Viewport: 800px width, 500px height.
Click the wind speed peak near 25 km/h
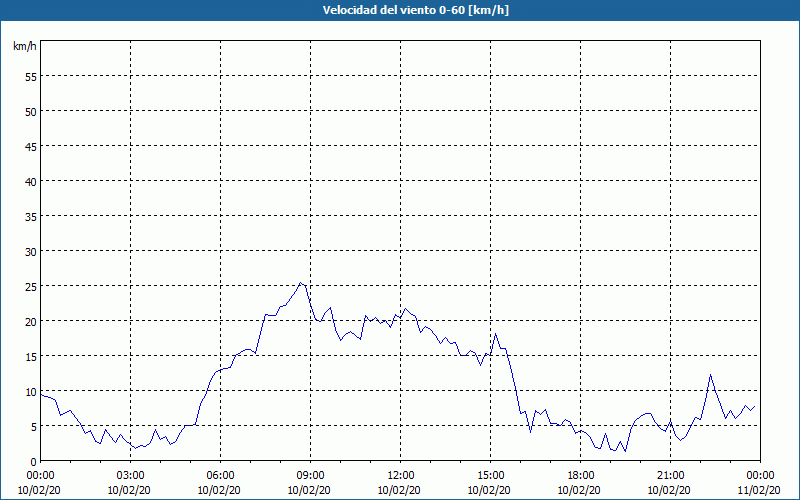pyautogui.click(x=301, y=283)
